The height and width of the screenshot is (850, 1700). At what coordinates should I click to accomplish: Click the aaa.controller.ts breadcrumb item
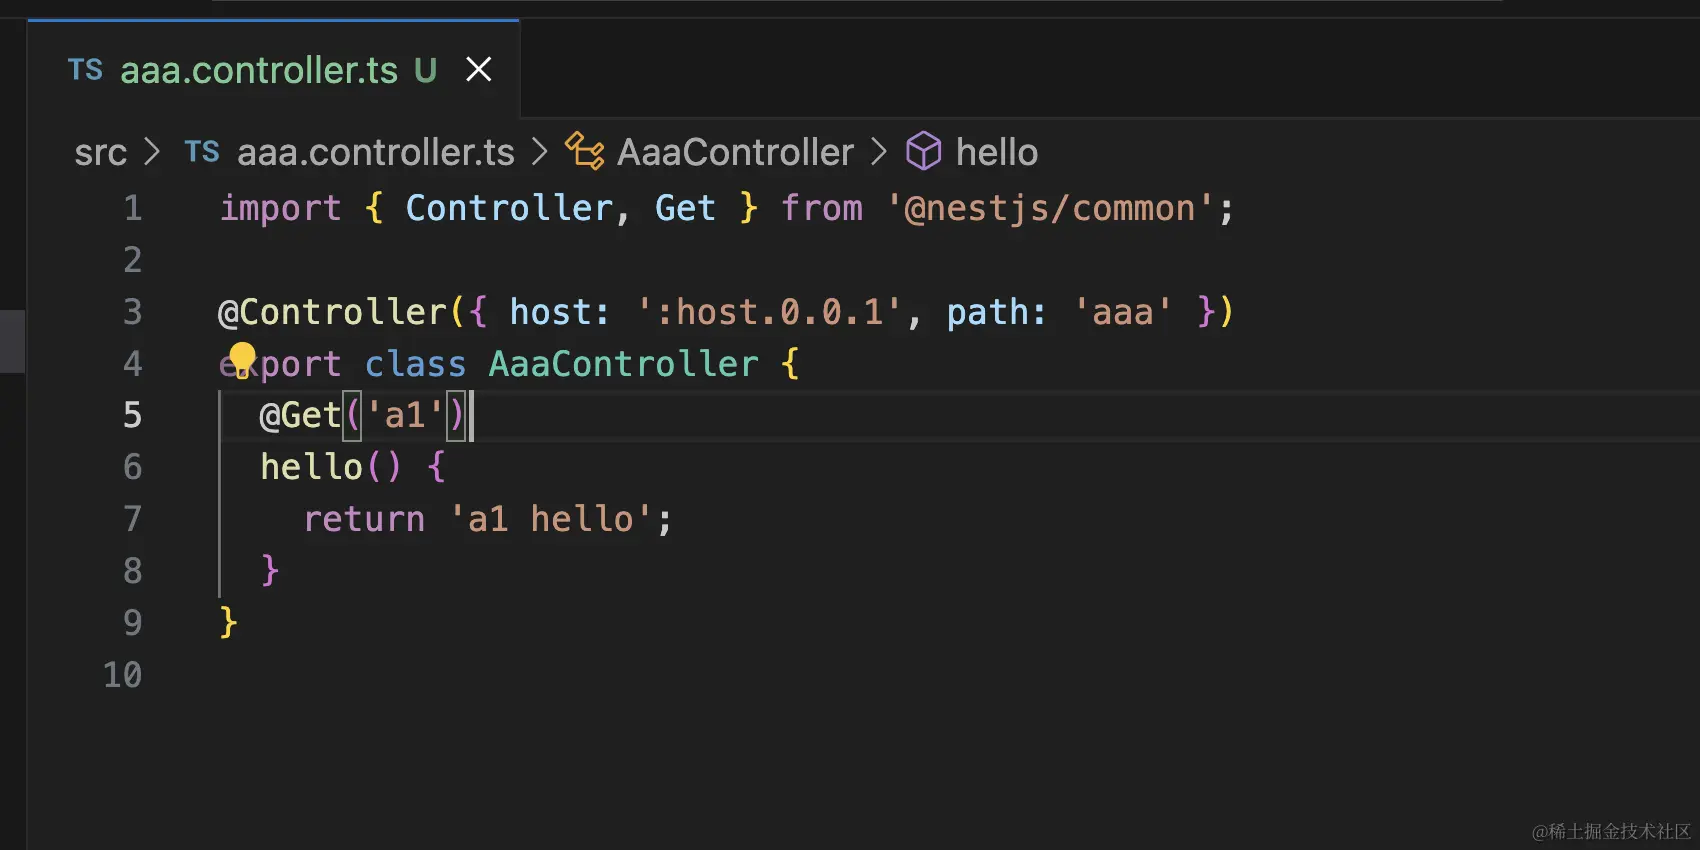pyautogui.click(x=375, y=153)
